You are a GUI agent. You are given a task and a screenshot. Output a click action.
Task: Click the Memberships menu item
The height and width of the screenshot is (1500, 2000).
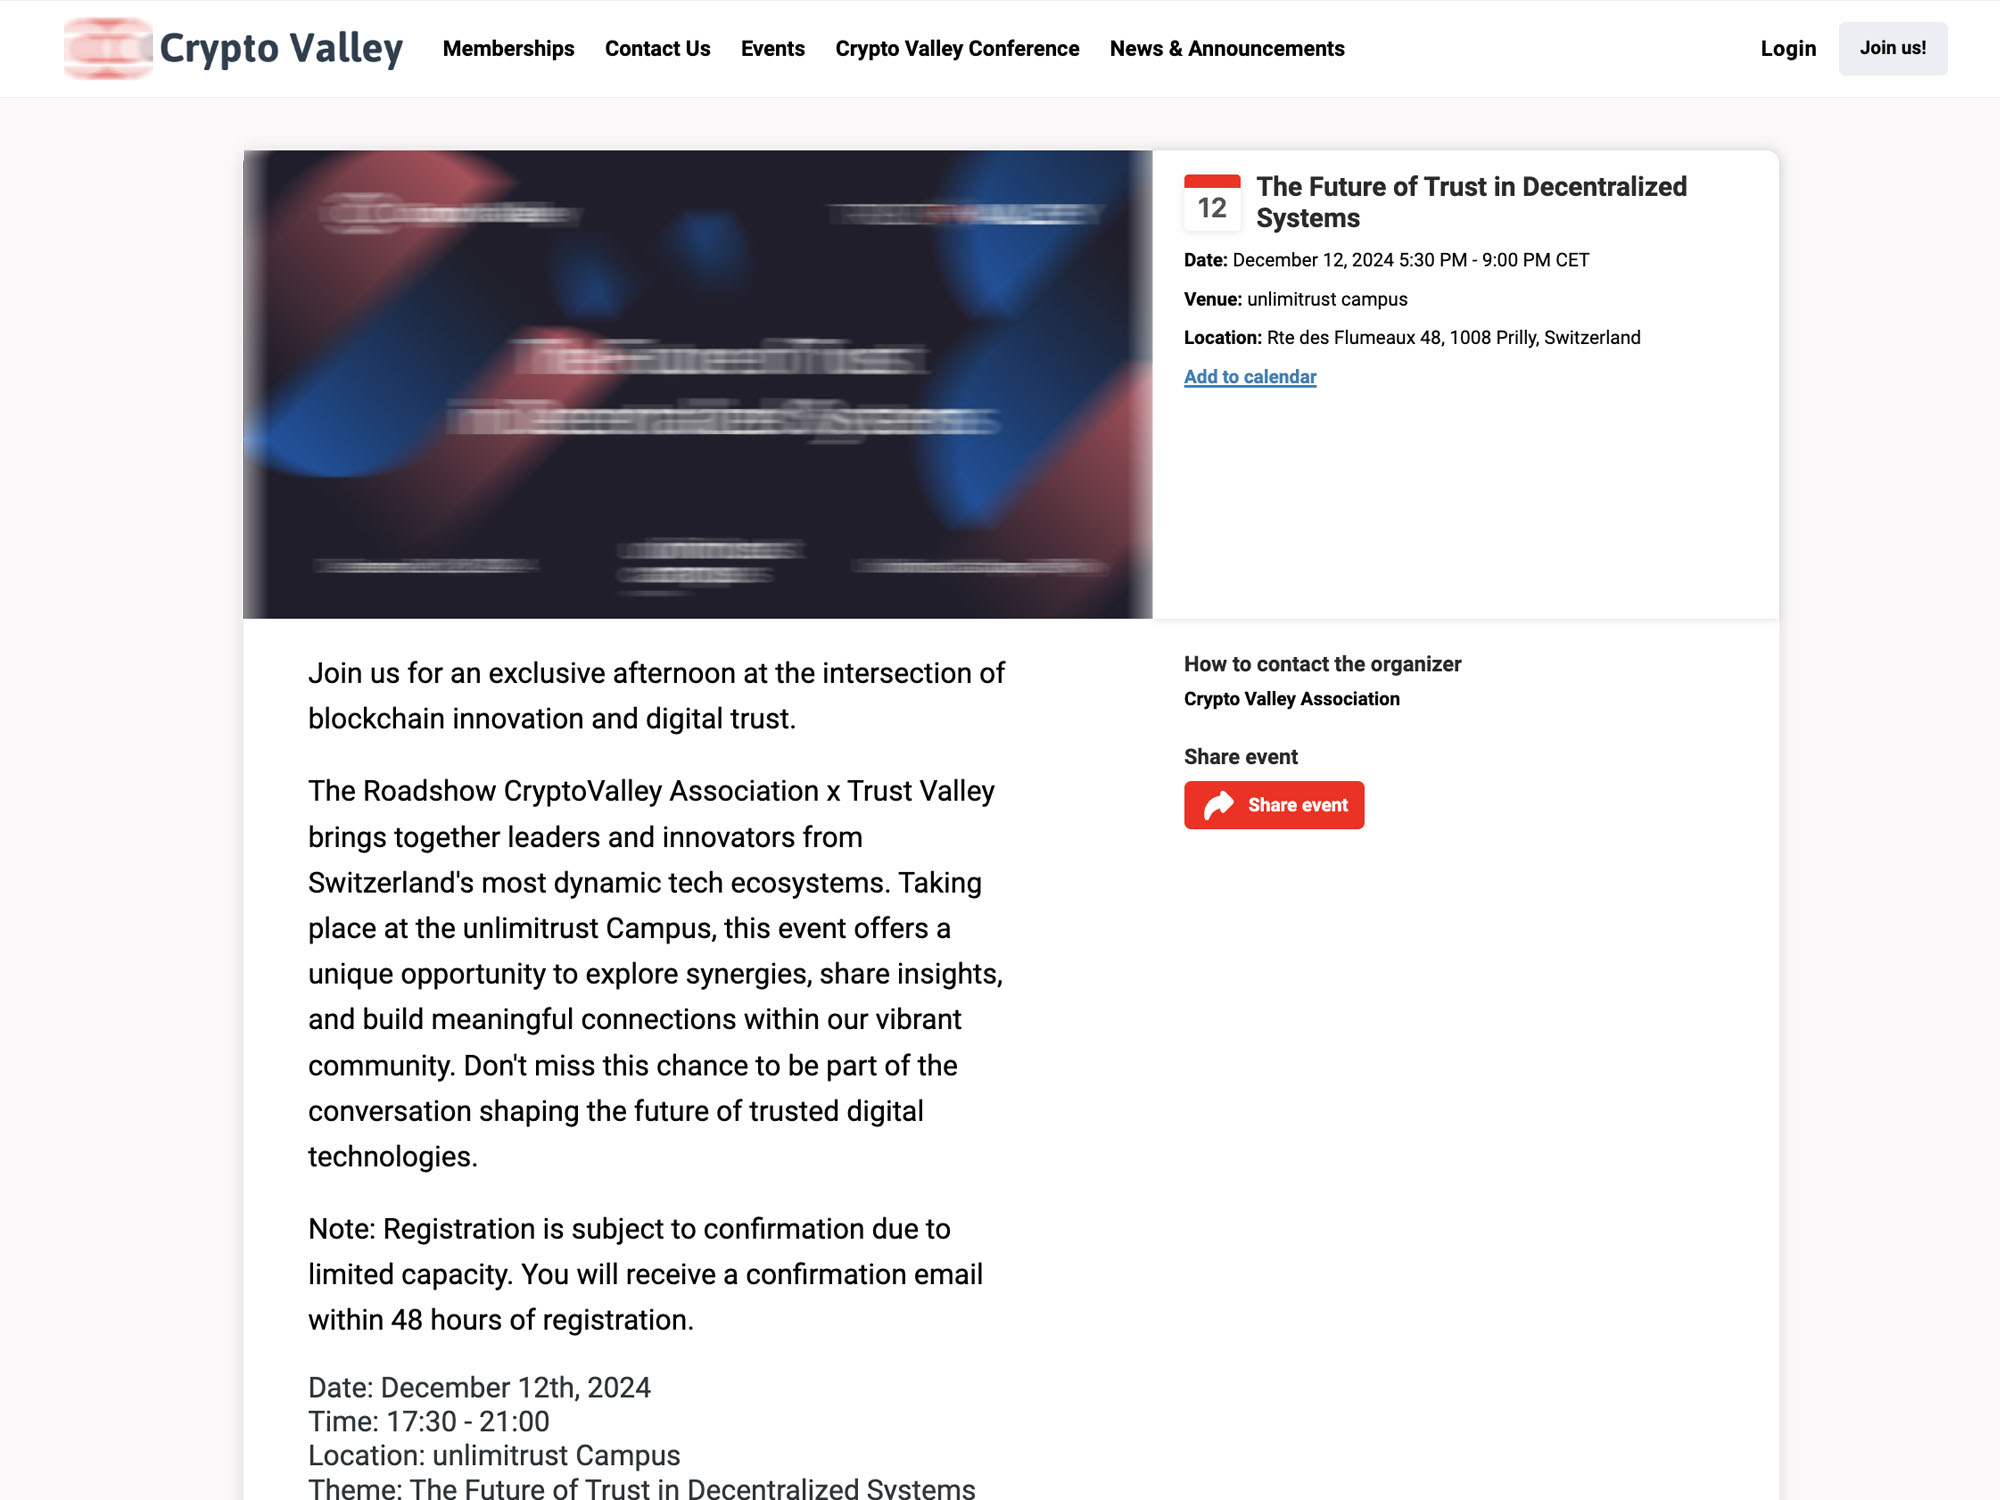507,47
